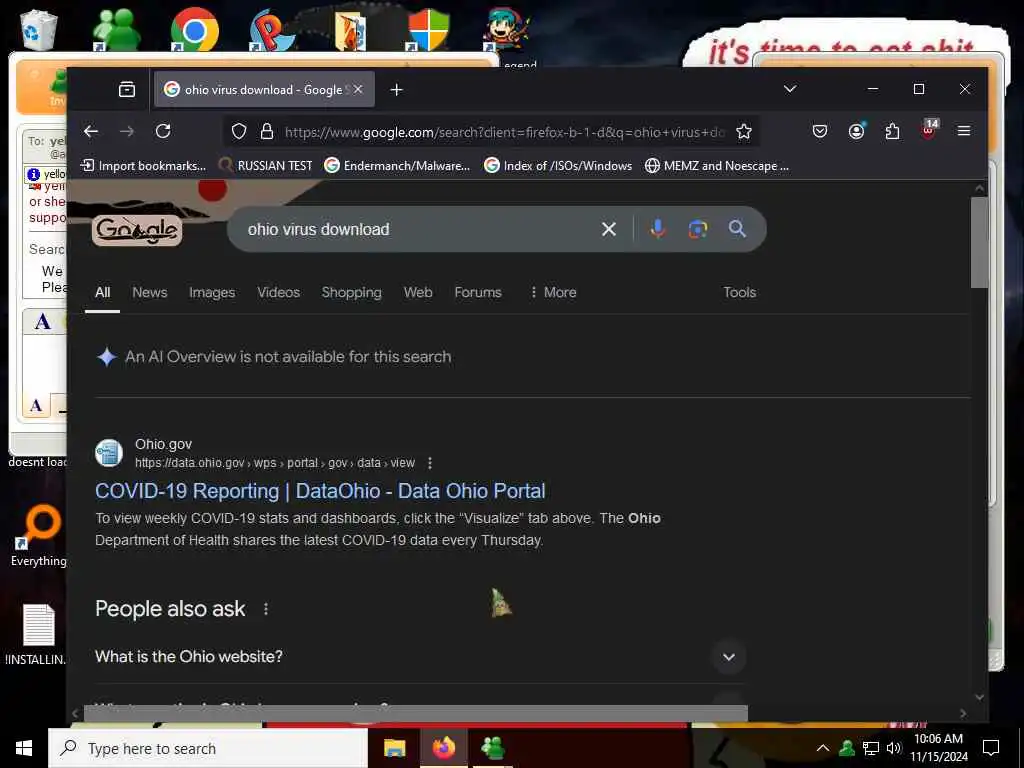Screen dimensions: 1024x768
Task: Start voice search with microphone icon
Action: pyautogui.click(x=658, y=229)
